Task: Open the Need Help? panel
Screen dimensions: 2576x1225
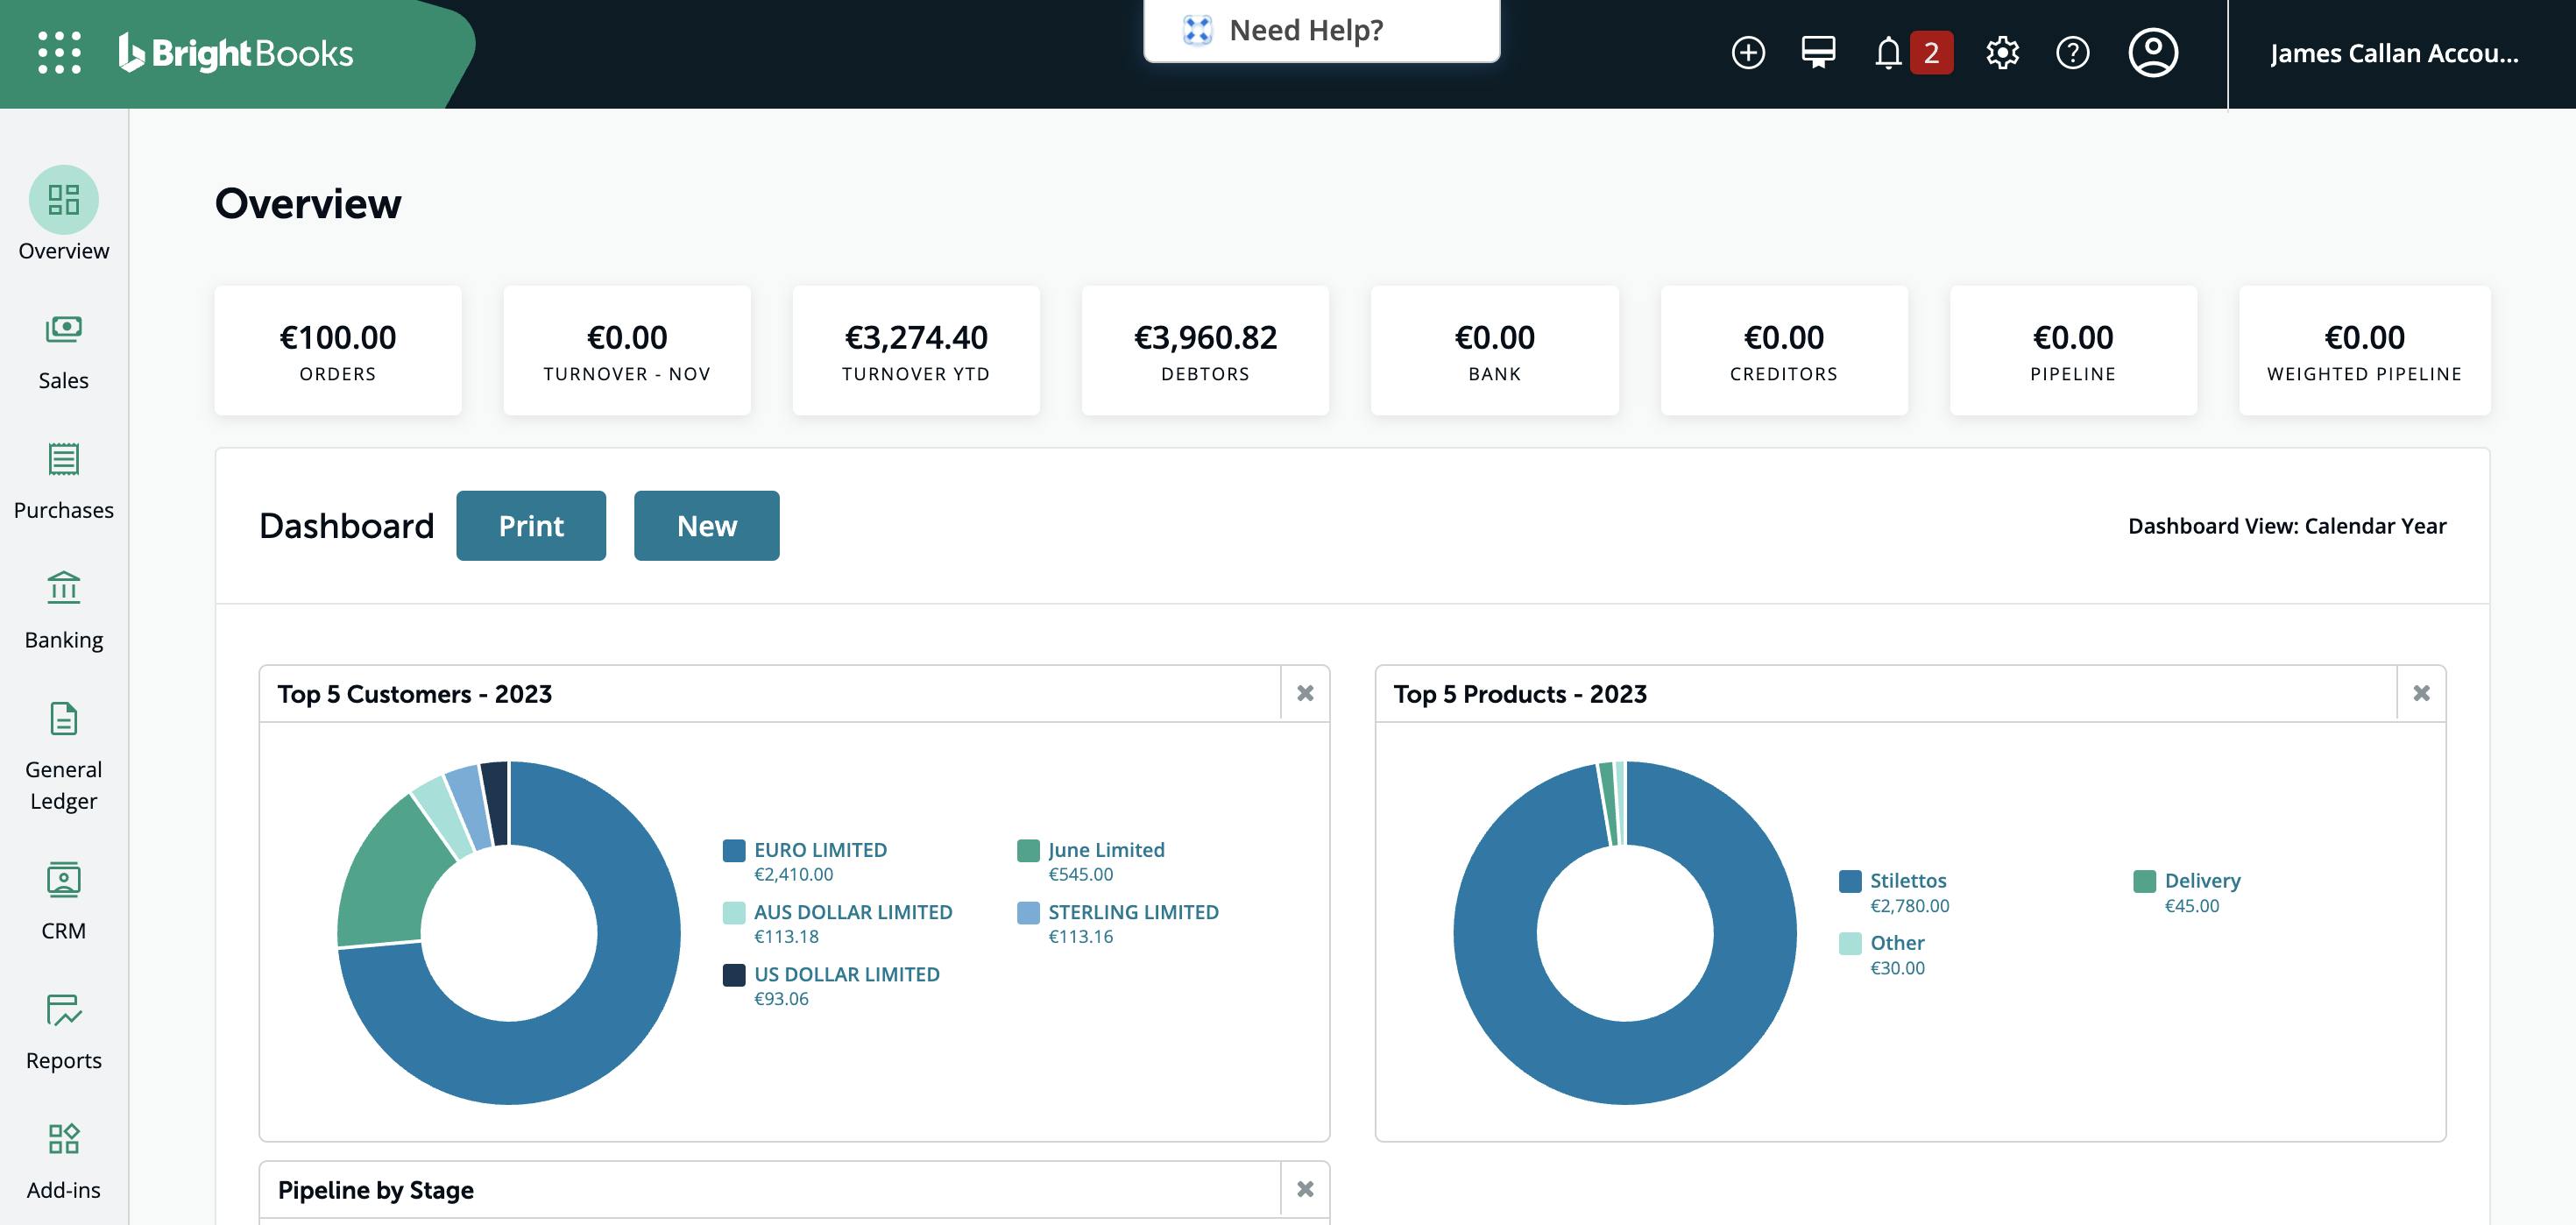Action: [x=1321, y=31]
